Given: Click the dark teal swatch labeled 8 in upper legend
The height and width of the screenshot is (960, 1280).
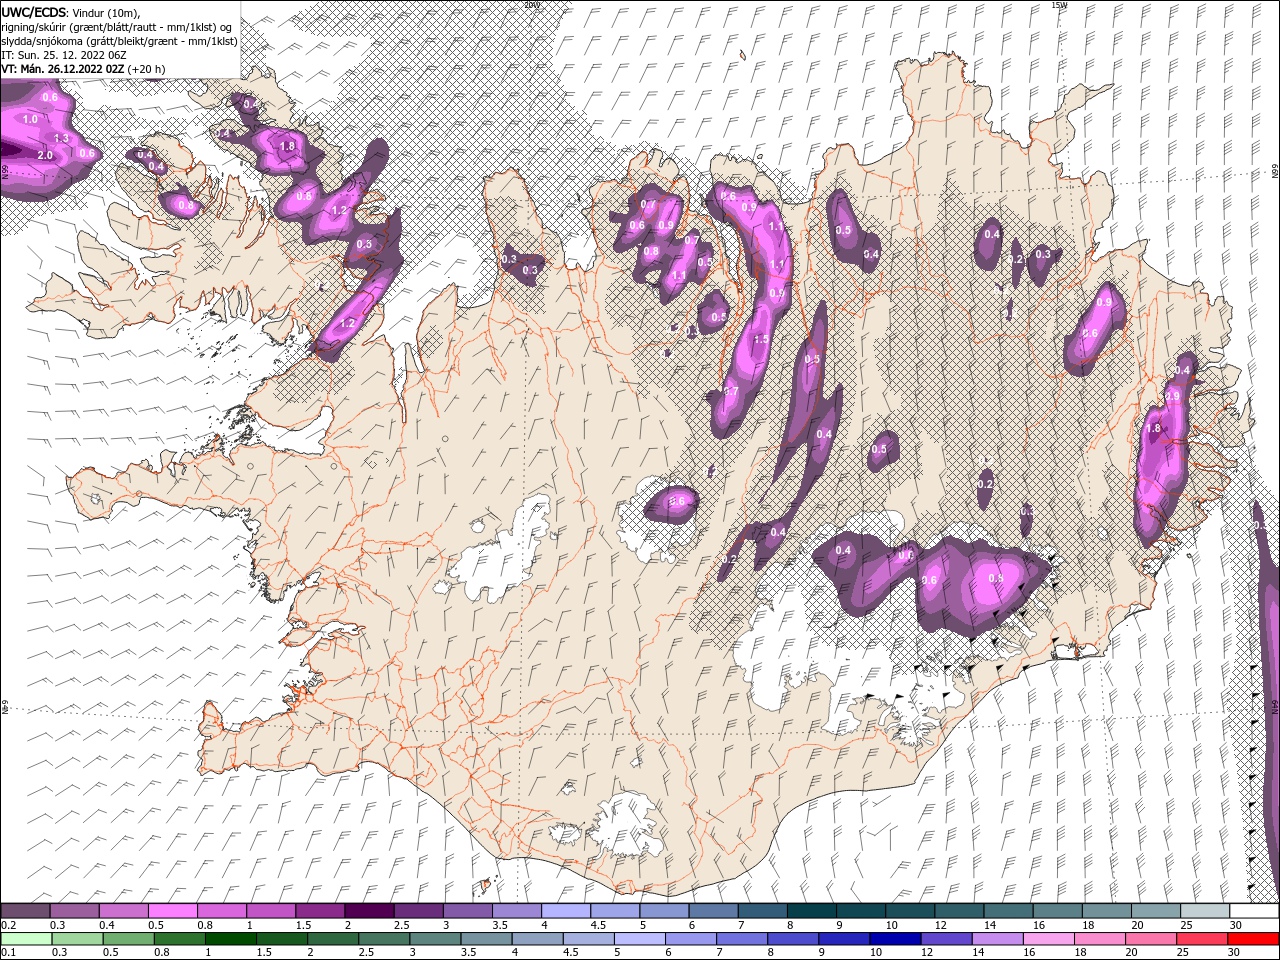Looking at the screenshot, I should click(810, 911).
